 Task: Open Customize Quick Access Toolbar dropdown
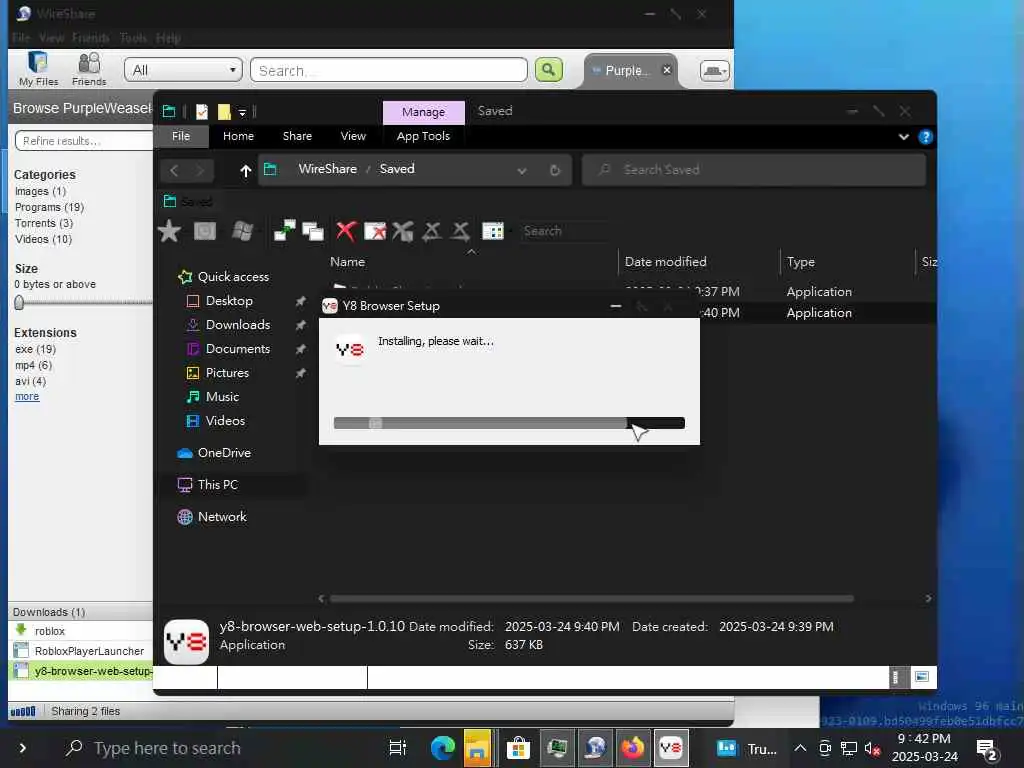[x=242, y=112]
